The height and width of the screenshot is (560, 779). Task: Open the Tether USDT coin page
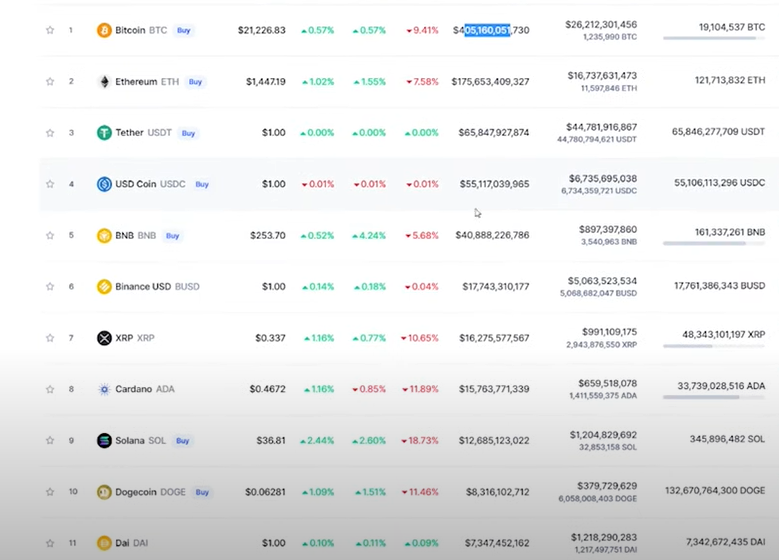[x=144, y=133]
